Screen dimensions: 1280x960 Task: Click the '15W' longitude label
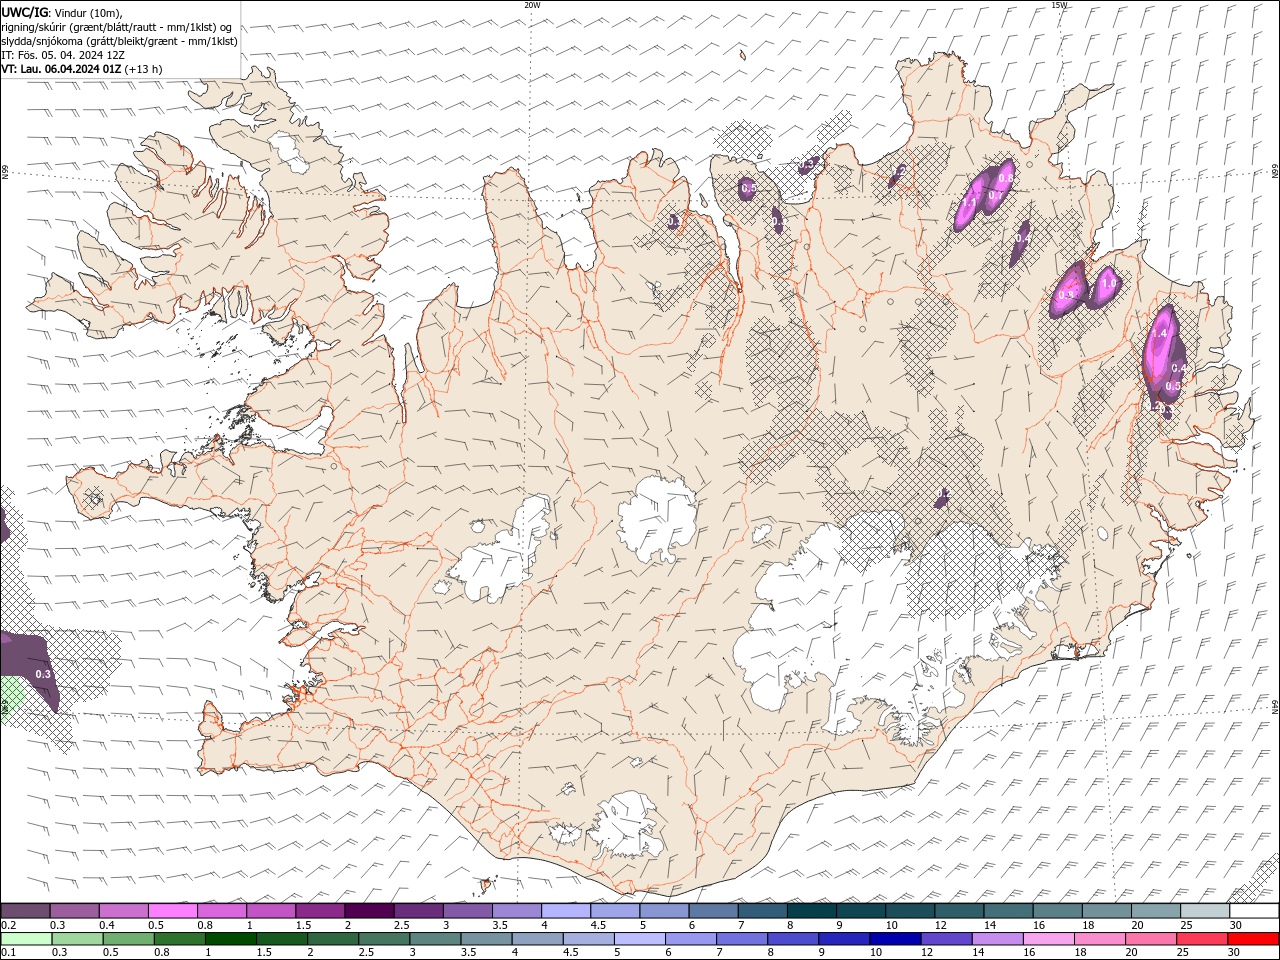pos(1059,5)
